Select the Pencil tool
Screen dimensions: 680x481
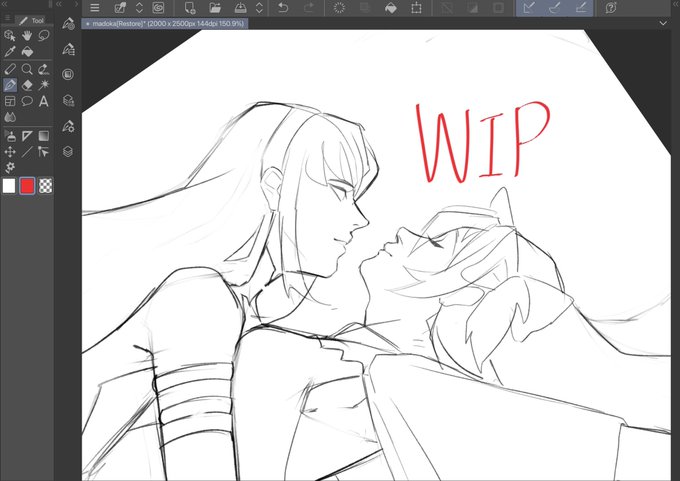(x=10, y=69)
